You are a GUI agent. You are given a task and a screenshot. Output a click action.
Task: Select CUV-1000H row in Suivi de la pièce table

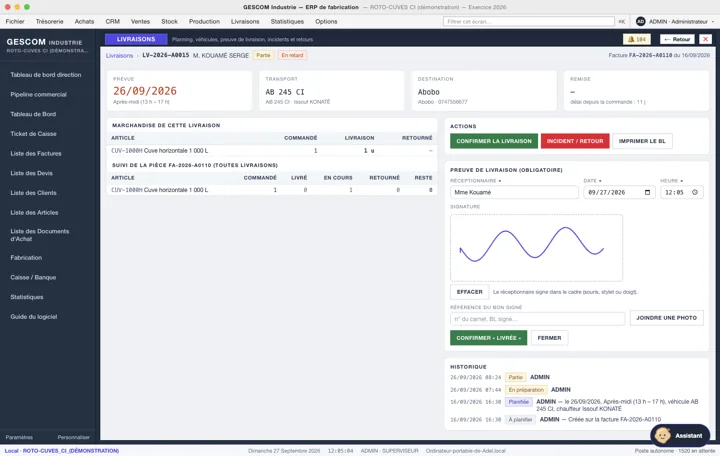point(272,190)
